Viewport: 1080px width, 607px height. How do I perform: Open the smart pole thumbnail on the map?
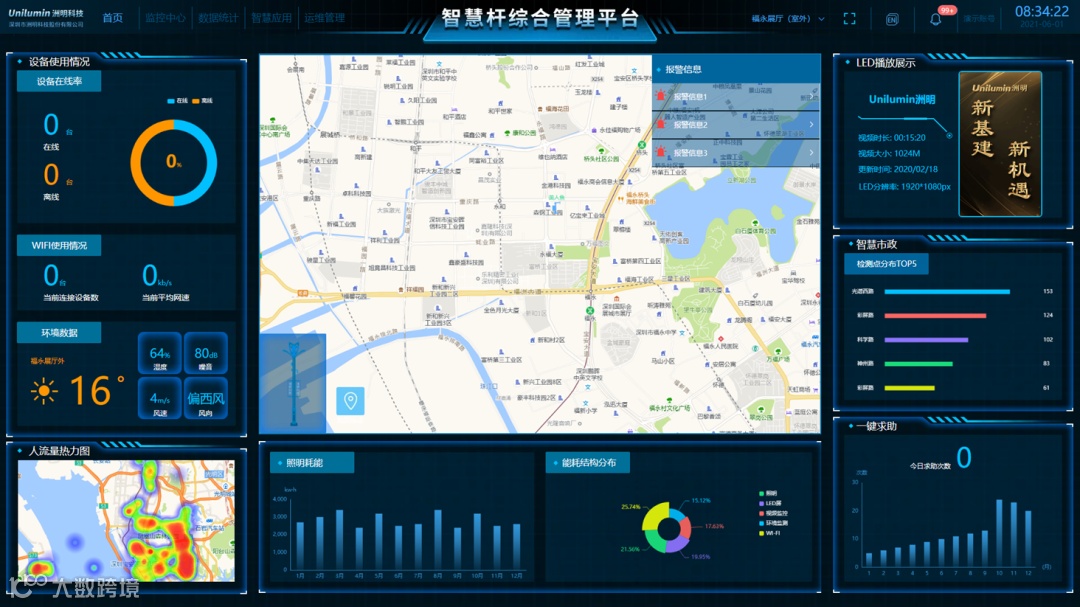[293, 383]
